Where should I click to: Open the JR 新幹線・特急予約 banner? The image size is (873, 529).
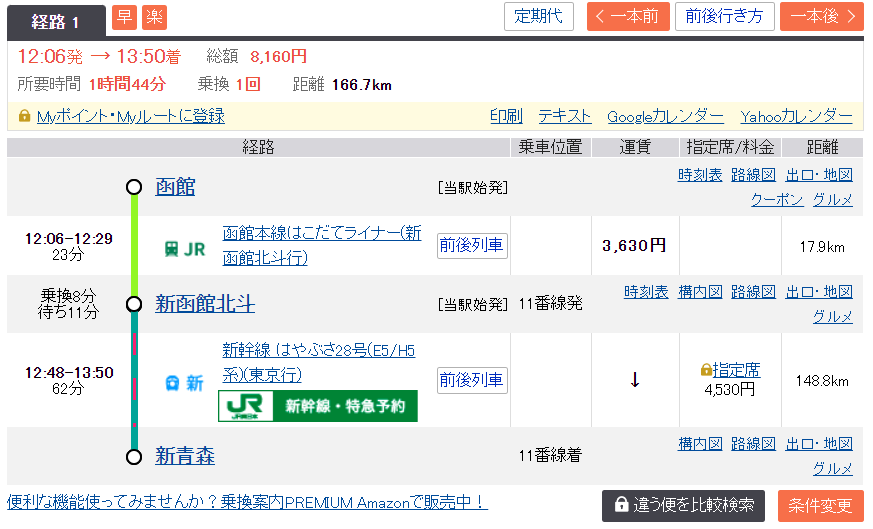pyautogui.click(x=318, y=406)
